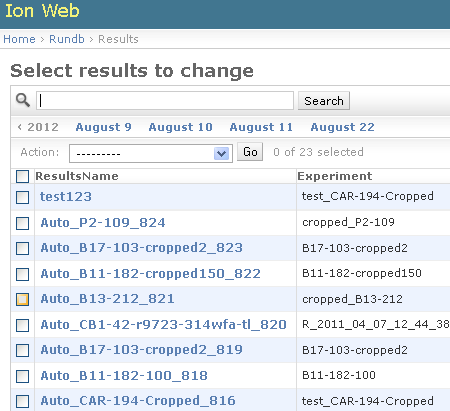Check the box for test123
The image size is (450, 411).
[22, 197]
